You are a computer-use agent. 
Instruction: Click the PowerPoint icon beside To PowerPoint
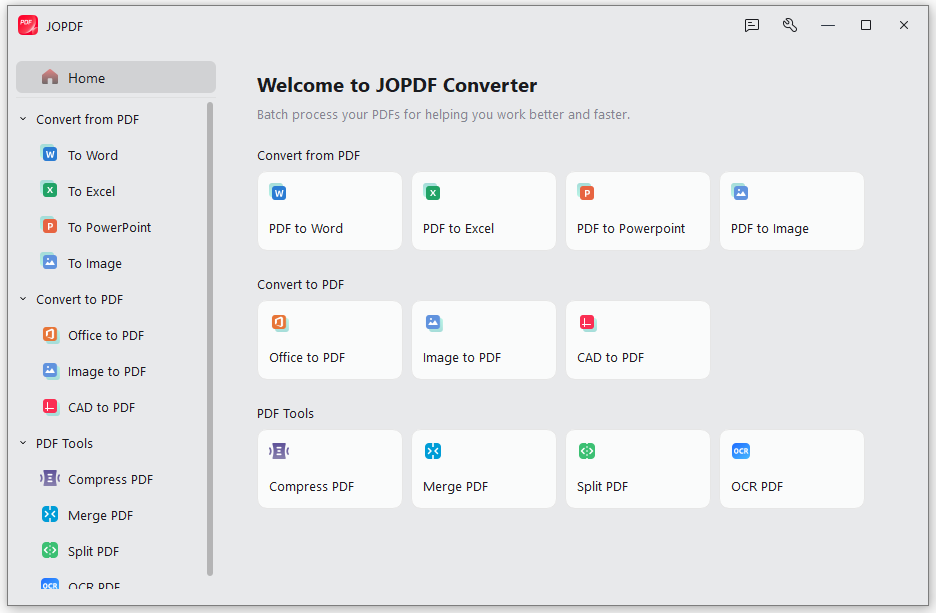click(x=50, y=226)
